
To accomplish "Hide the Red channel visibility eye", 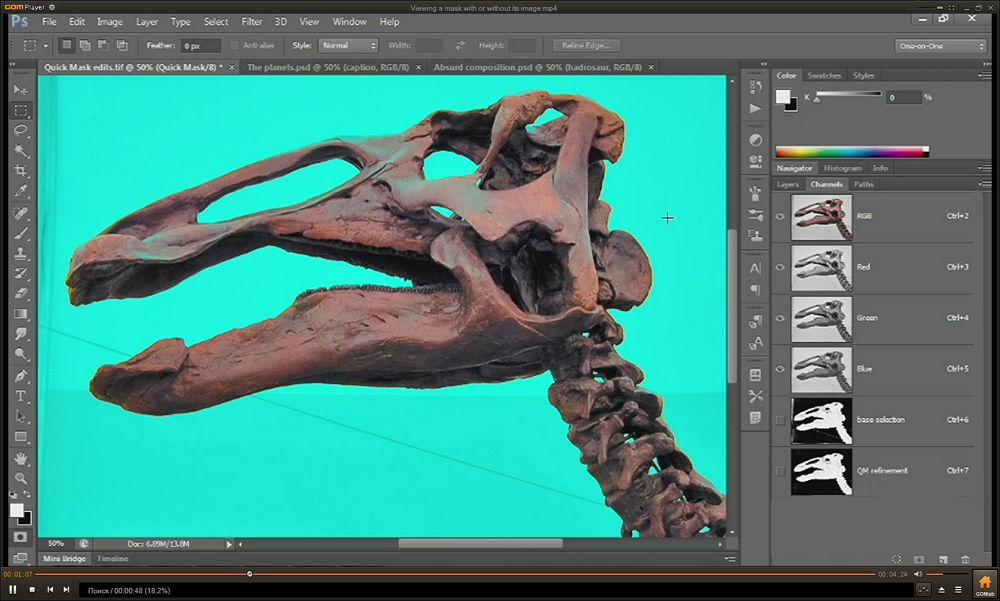I will click(780, 267).
